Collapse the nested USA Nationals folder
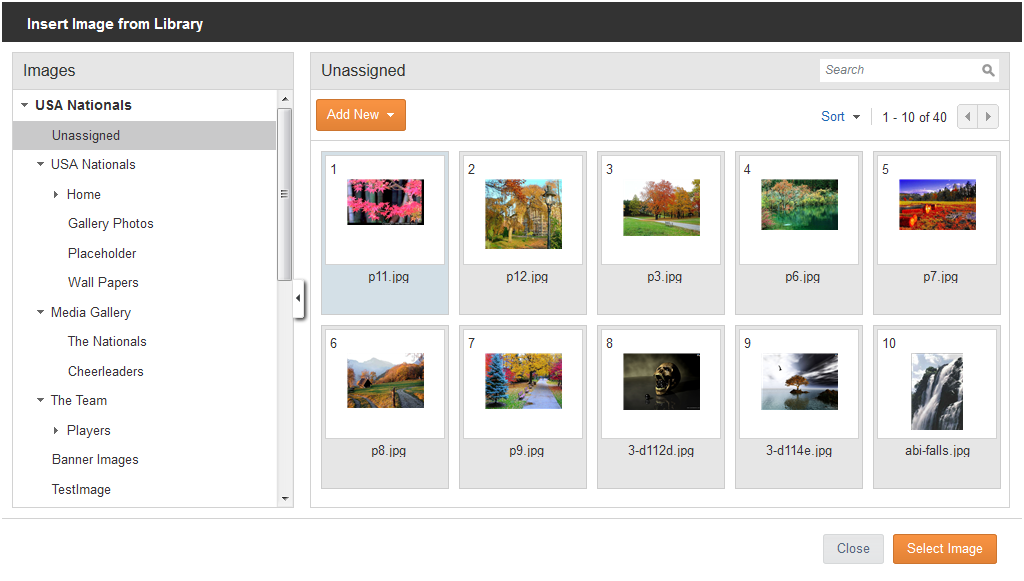The width and height of the screenshot is (1024, 581). [x=40, y=165]
